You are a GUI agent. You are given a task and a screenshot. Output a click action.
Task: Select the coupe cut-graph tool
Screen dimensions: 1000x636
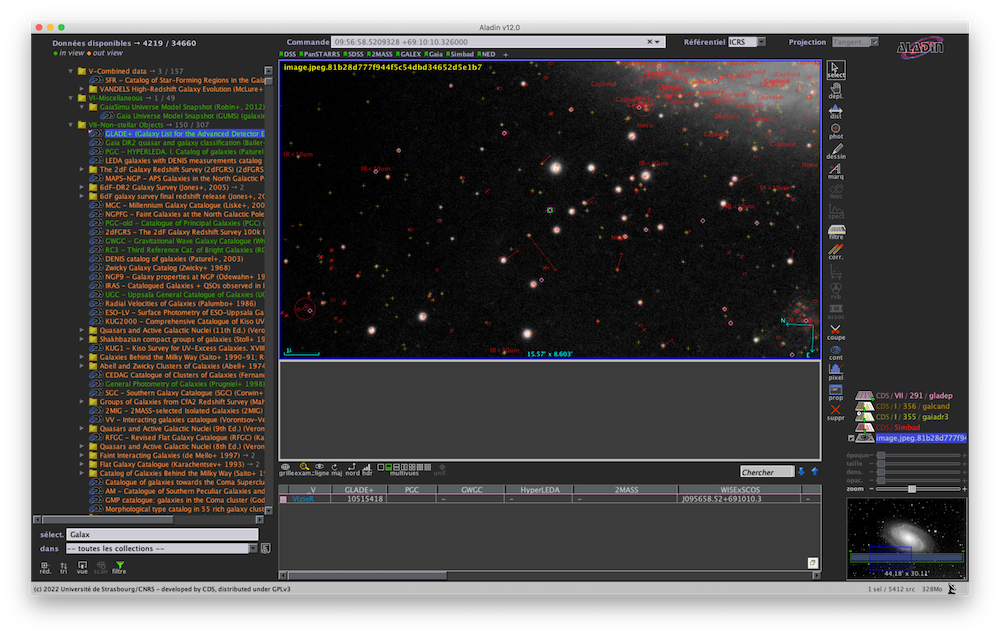835,332
